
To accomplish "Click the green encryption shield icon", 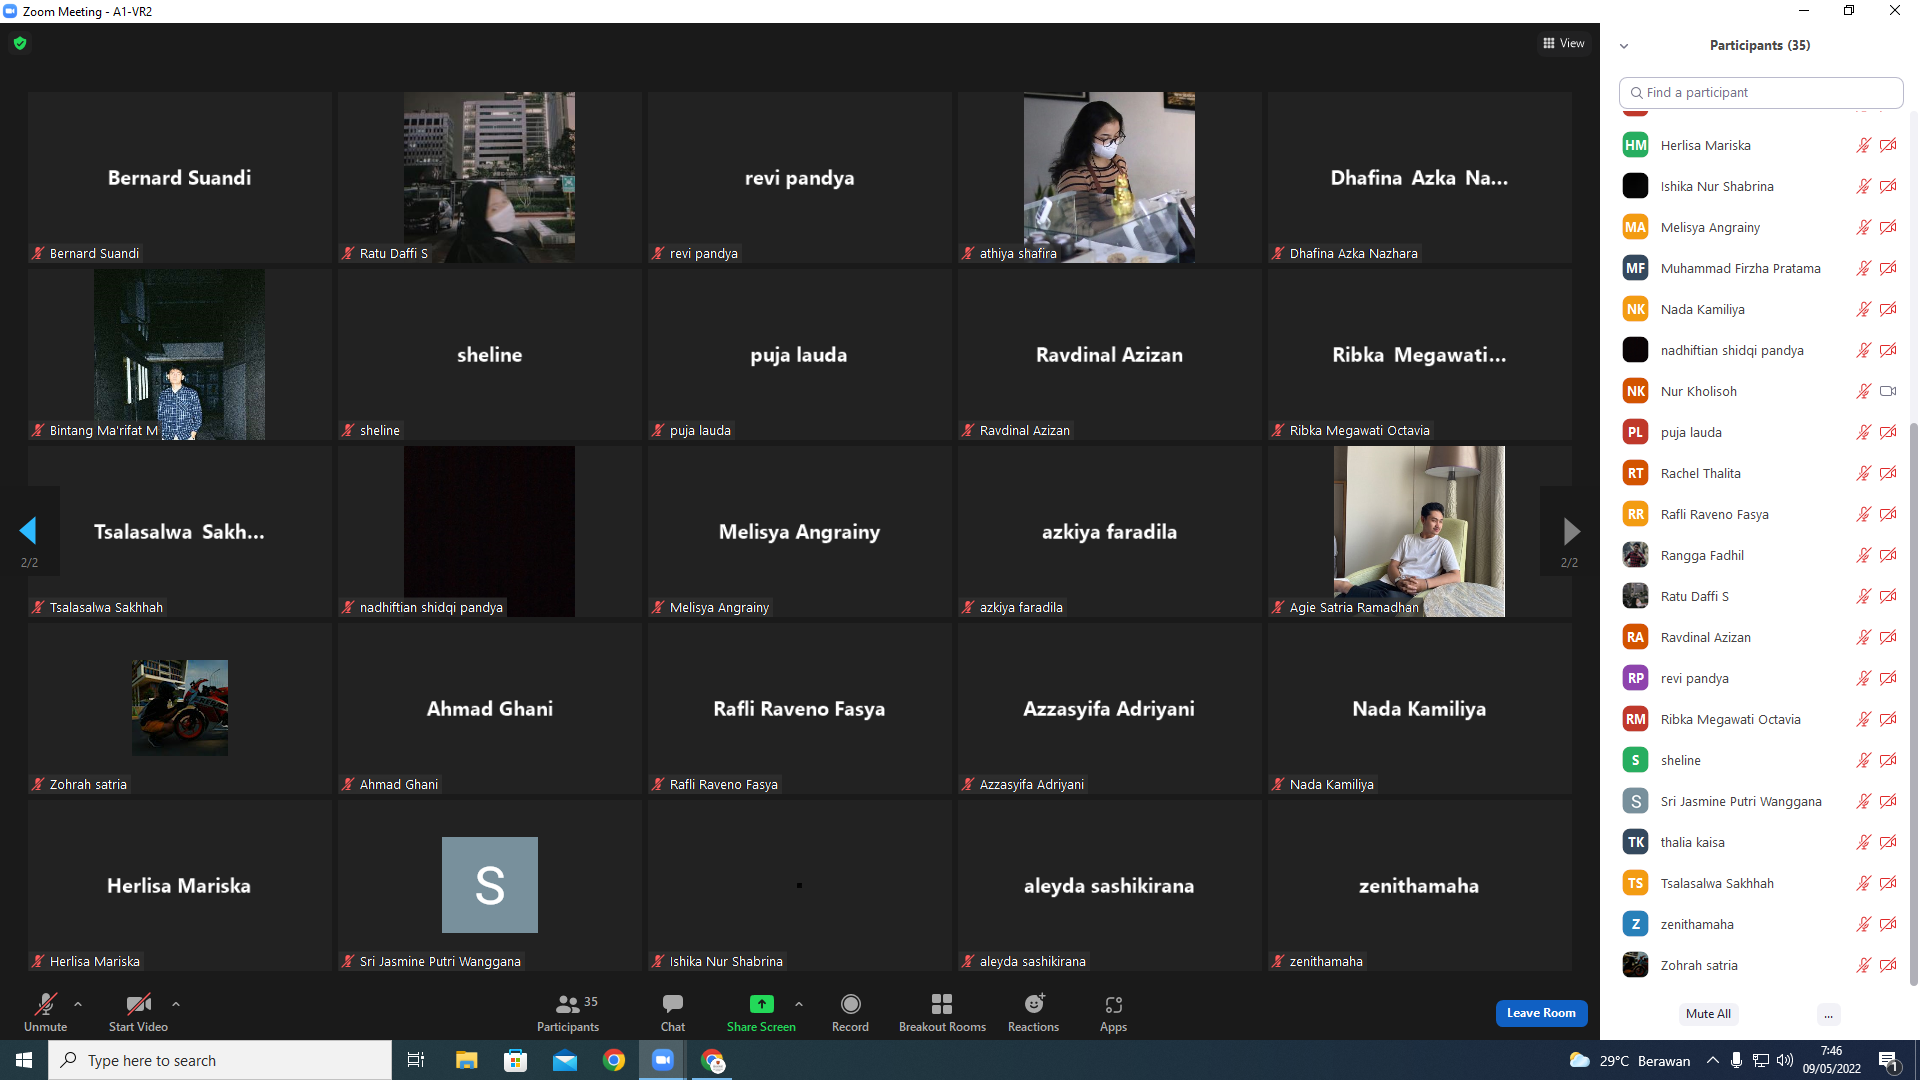I will pos(20,43).
